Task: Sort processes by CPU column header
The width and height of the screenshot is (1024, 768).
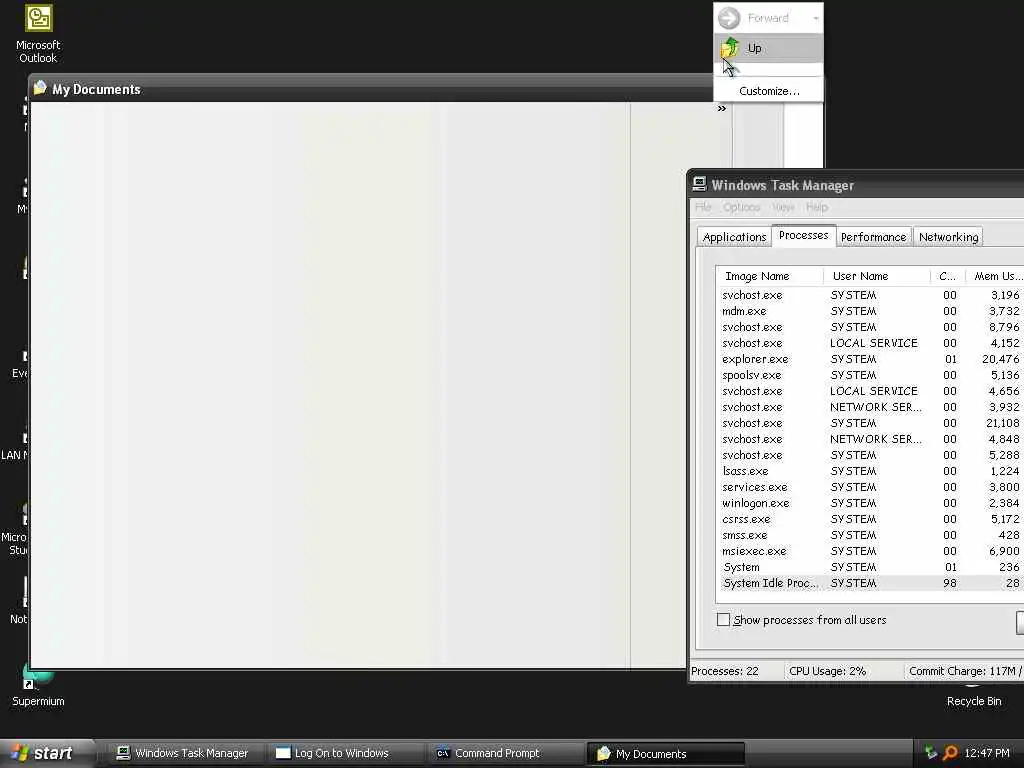Action: pyautogui.click(x=948, y=276)
